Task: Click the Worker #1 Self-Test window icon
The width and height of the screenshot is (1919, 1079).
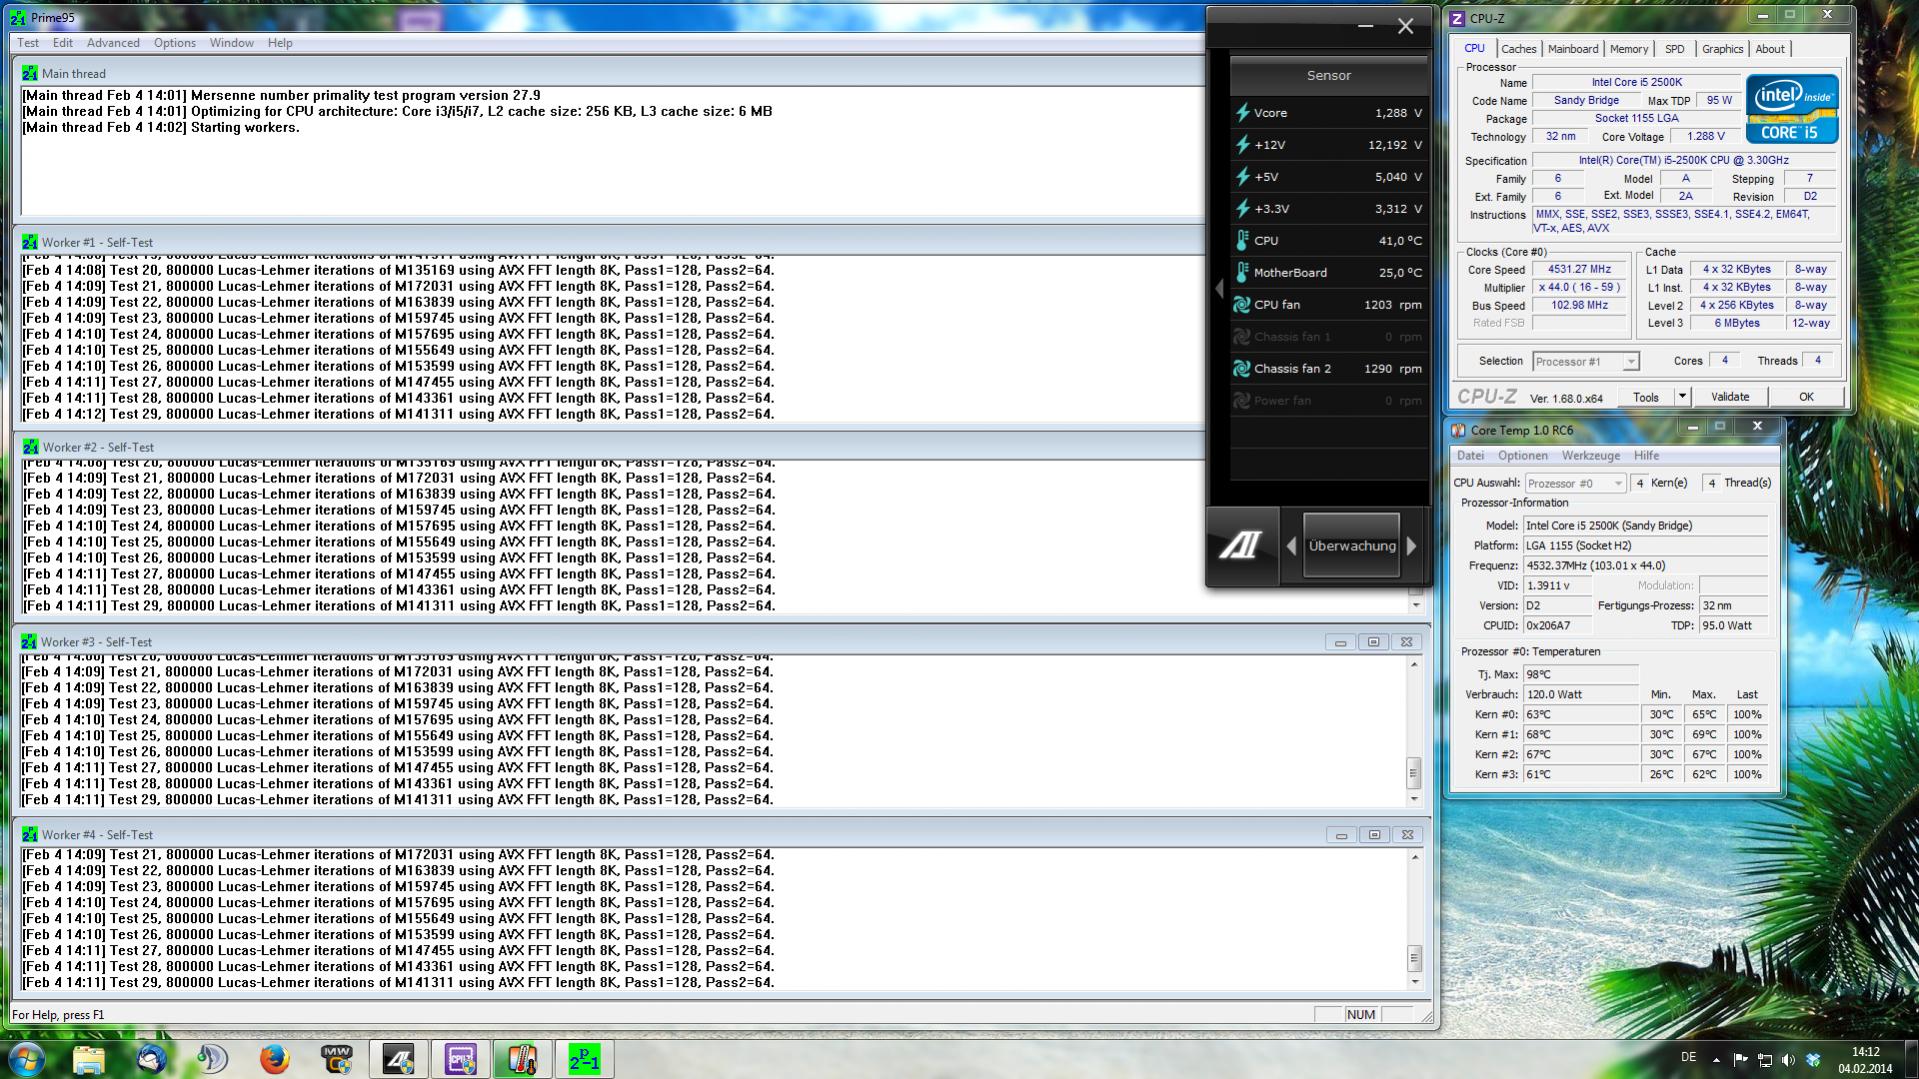Action: (30, 242)
